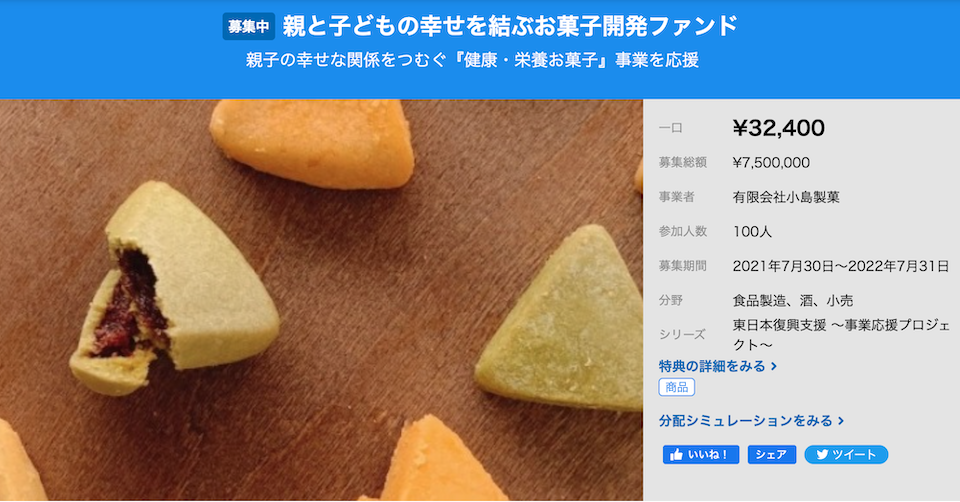The width and height of the screenshot is (960, 502).
Task: Click the recruitment period 2021年7月30日〜2022年7月31日
Action: coord(841,266)
